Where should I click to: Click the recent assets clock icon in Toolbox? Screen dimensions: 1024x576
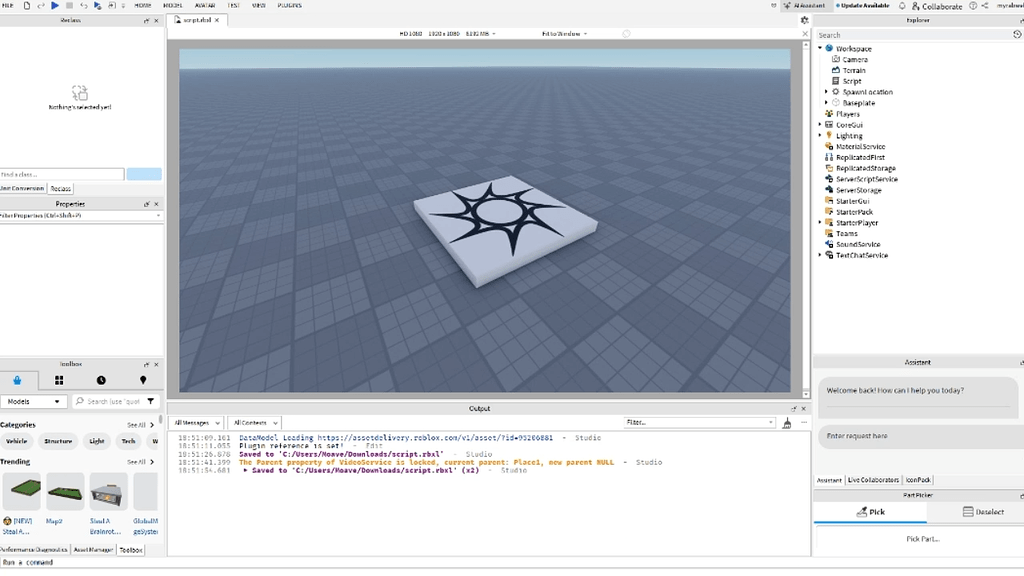(x=101, y=380)
